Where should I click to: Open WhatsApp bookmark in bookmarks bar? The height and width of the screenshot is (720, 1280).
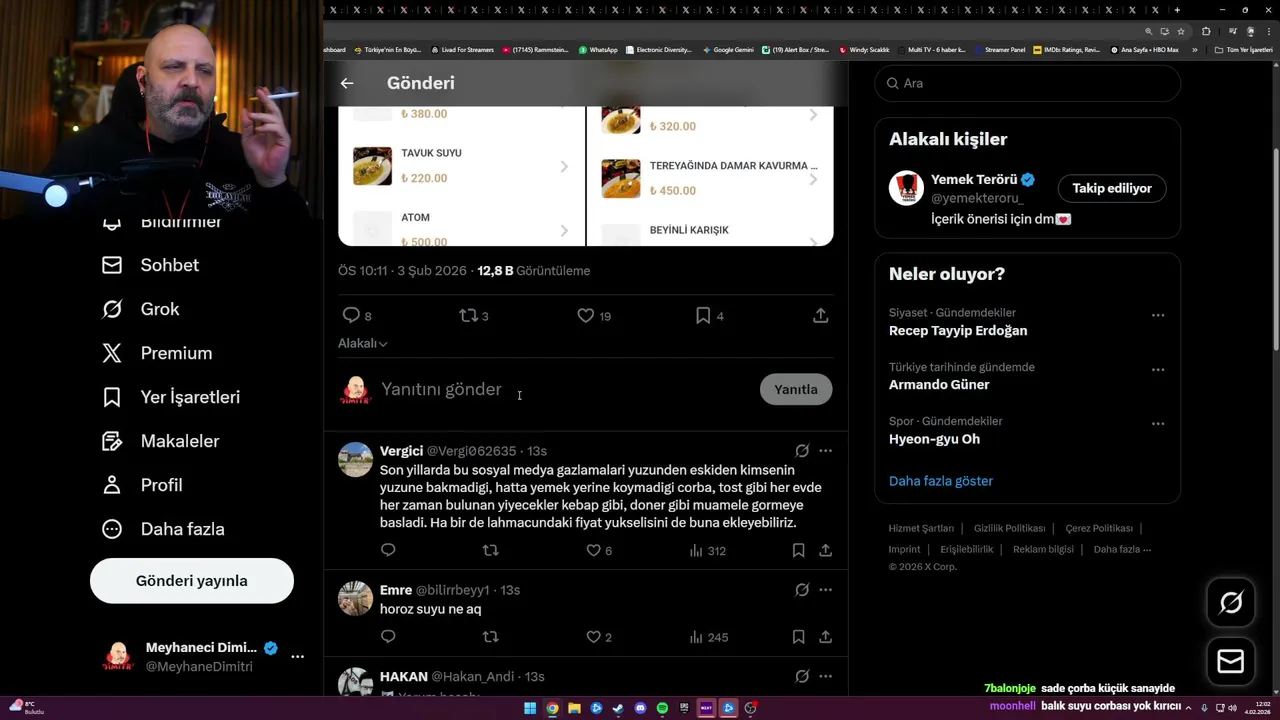597,49
